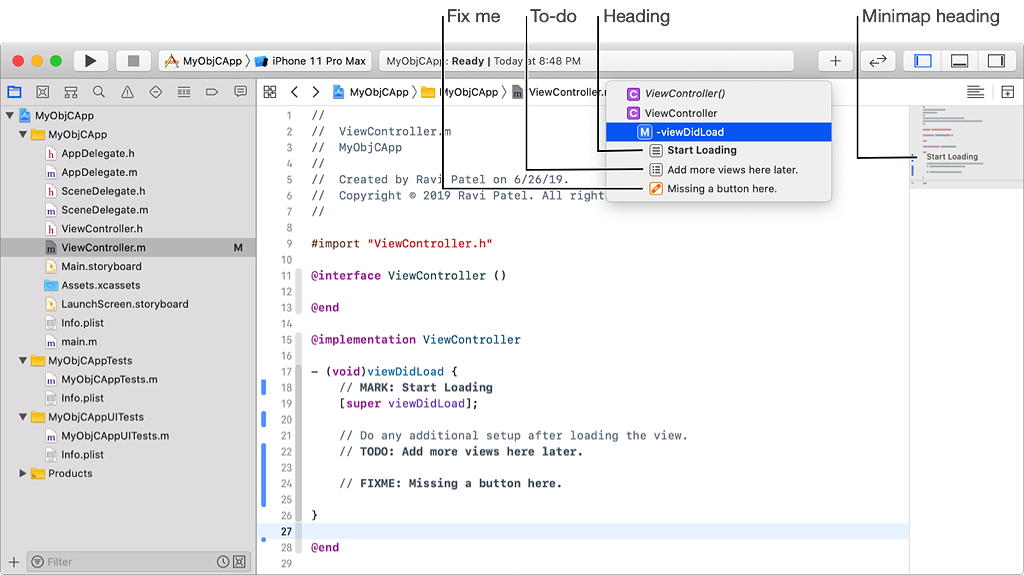Go forward in editor history
This screenshot has width=1024, height=575.
pyautogui.click(x=315, y=92)
